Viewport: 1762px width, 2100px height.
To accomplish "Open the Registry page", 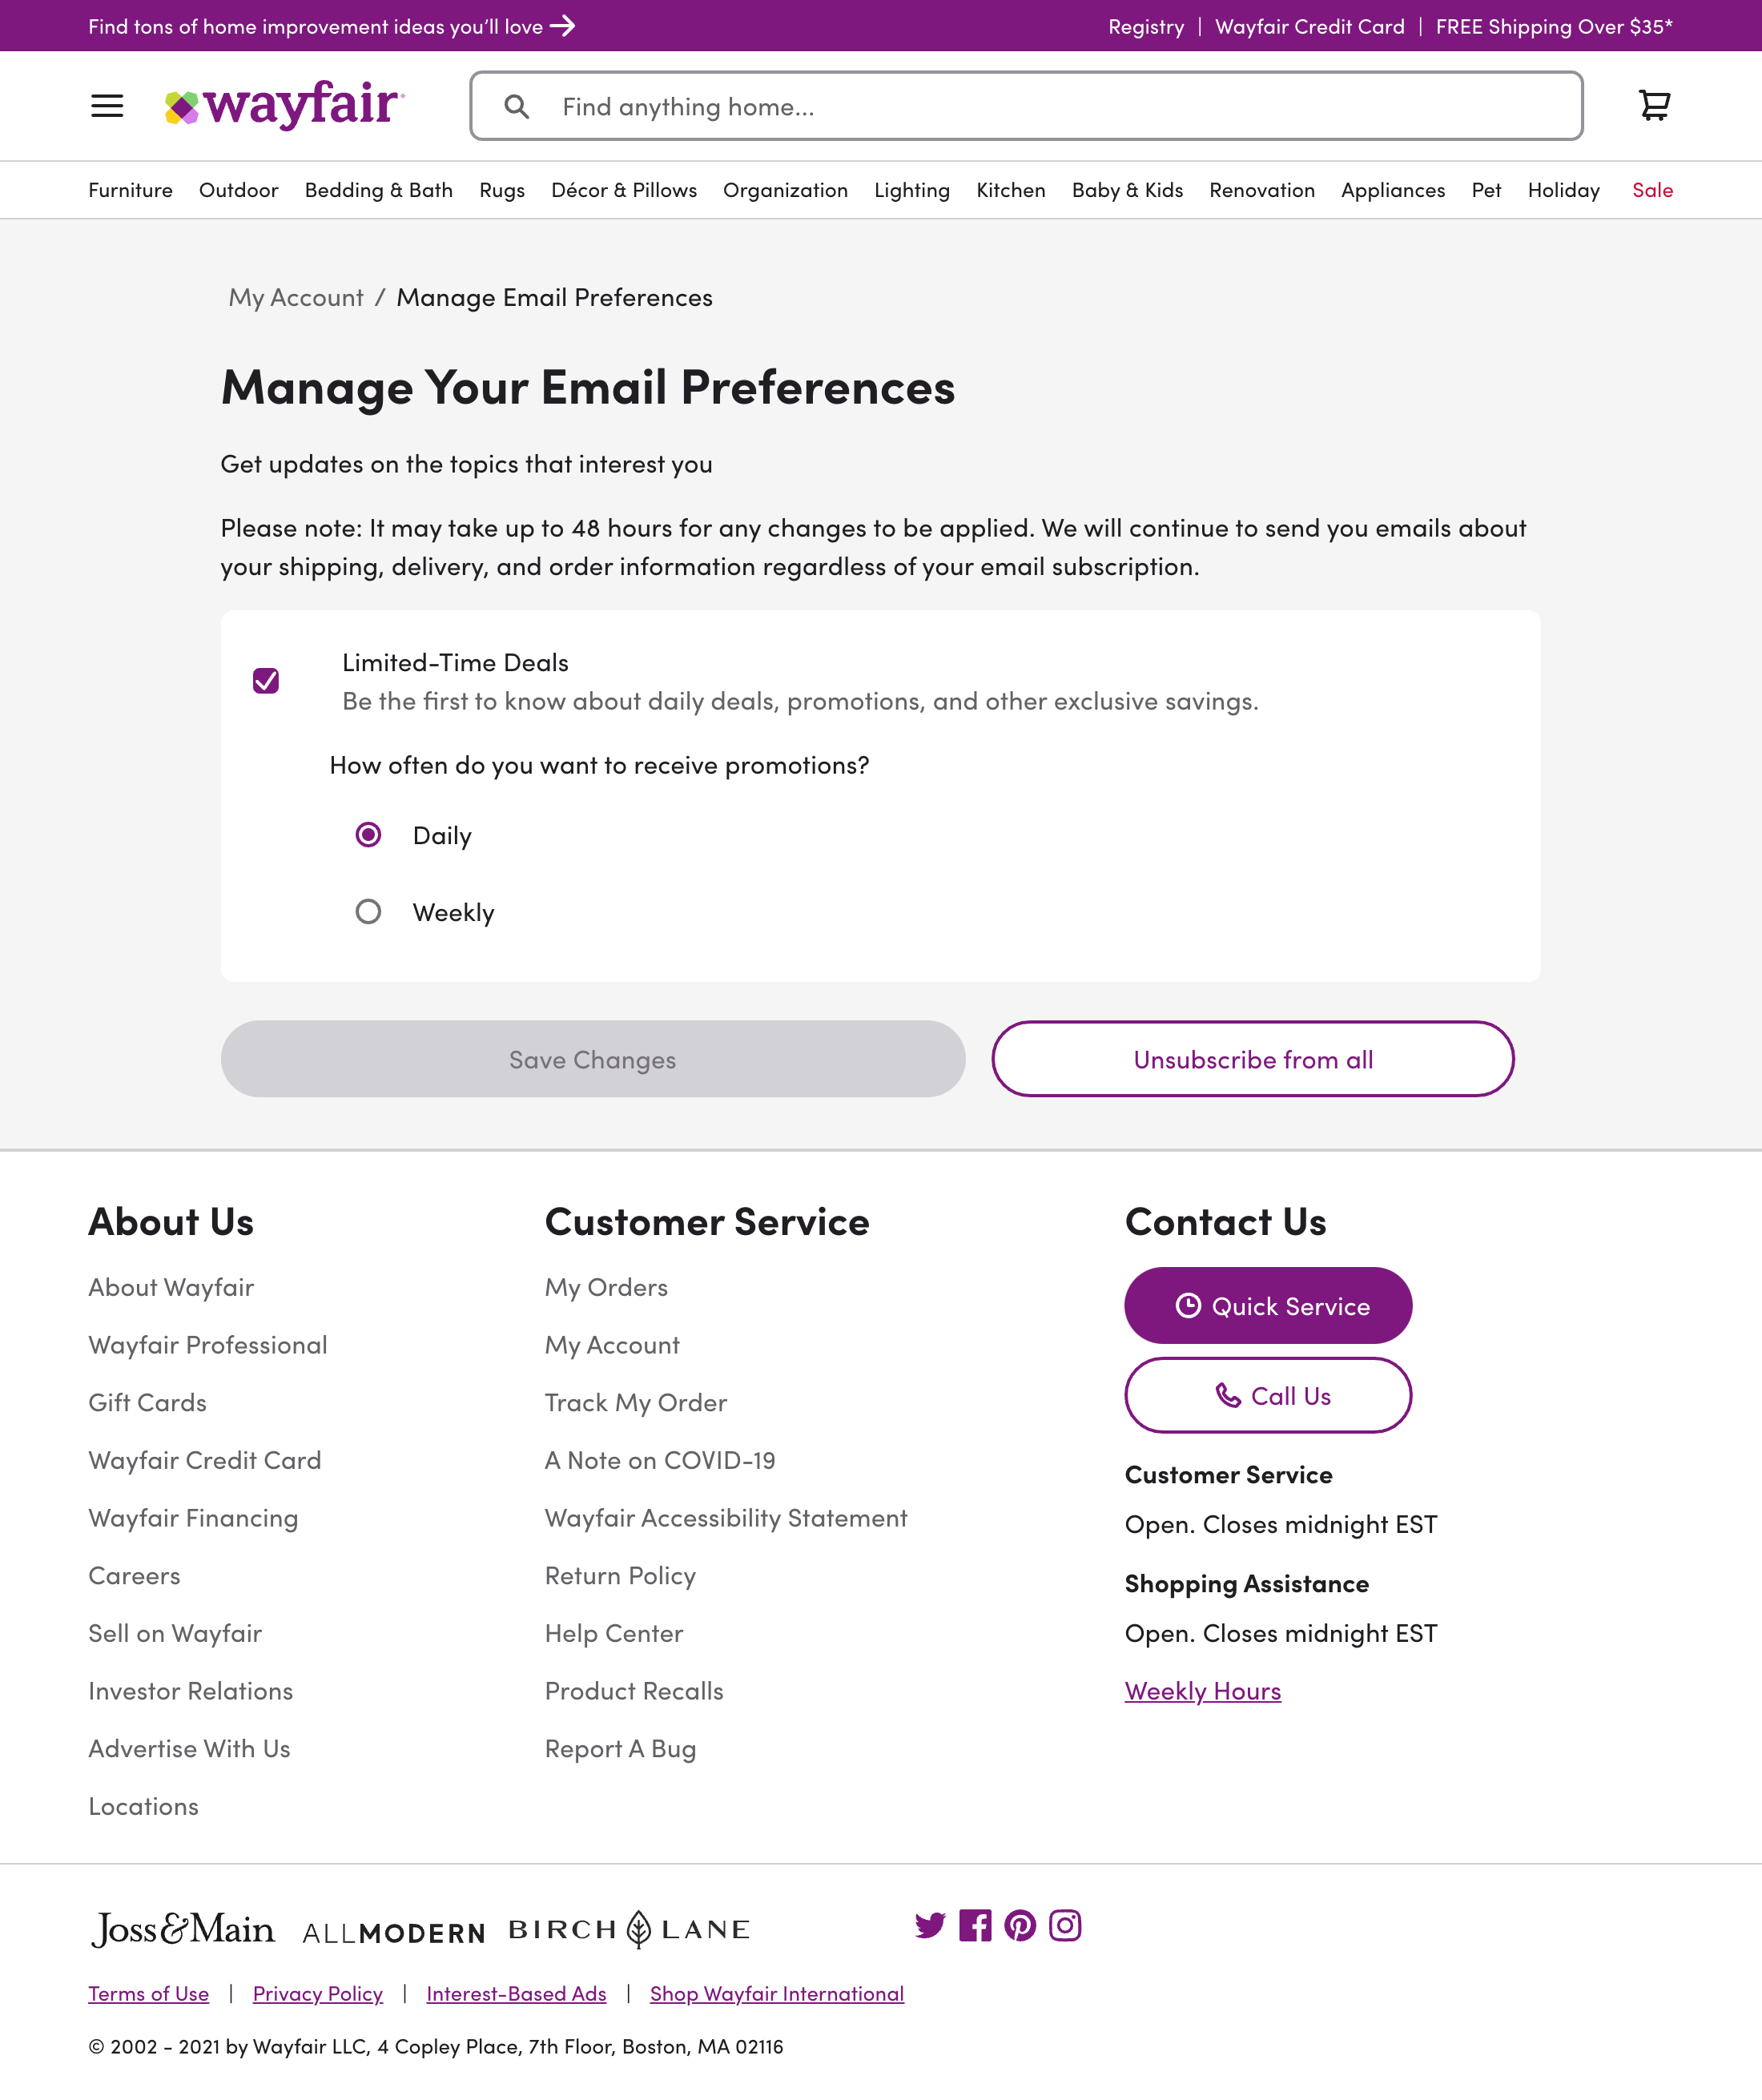I will [x=1146, y=26].
